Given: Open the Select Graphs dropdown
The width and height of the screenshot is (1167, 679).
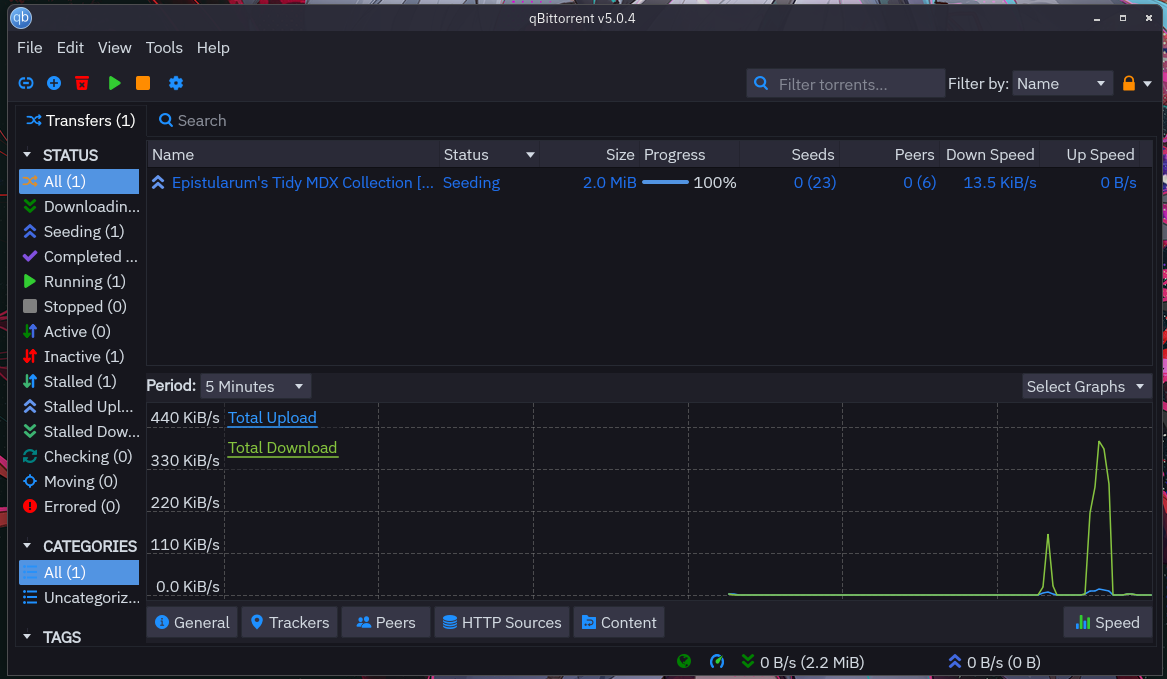Looking at the screenshot, I should click(x=1087, y=386).
